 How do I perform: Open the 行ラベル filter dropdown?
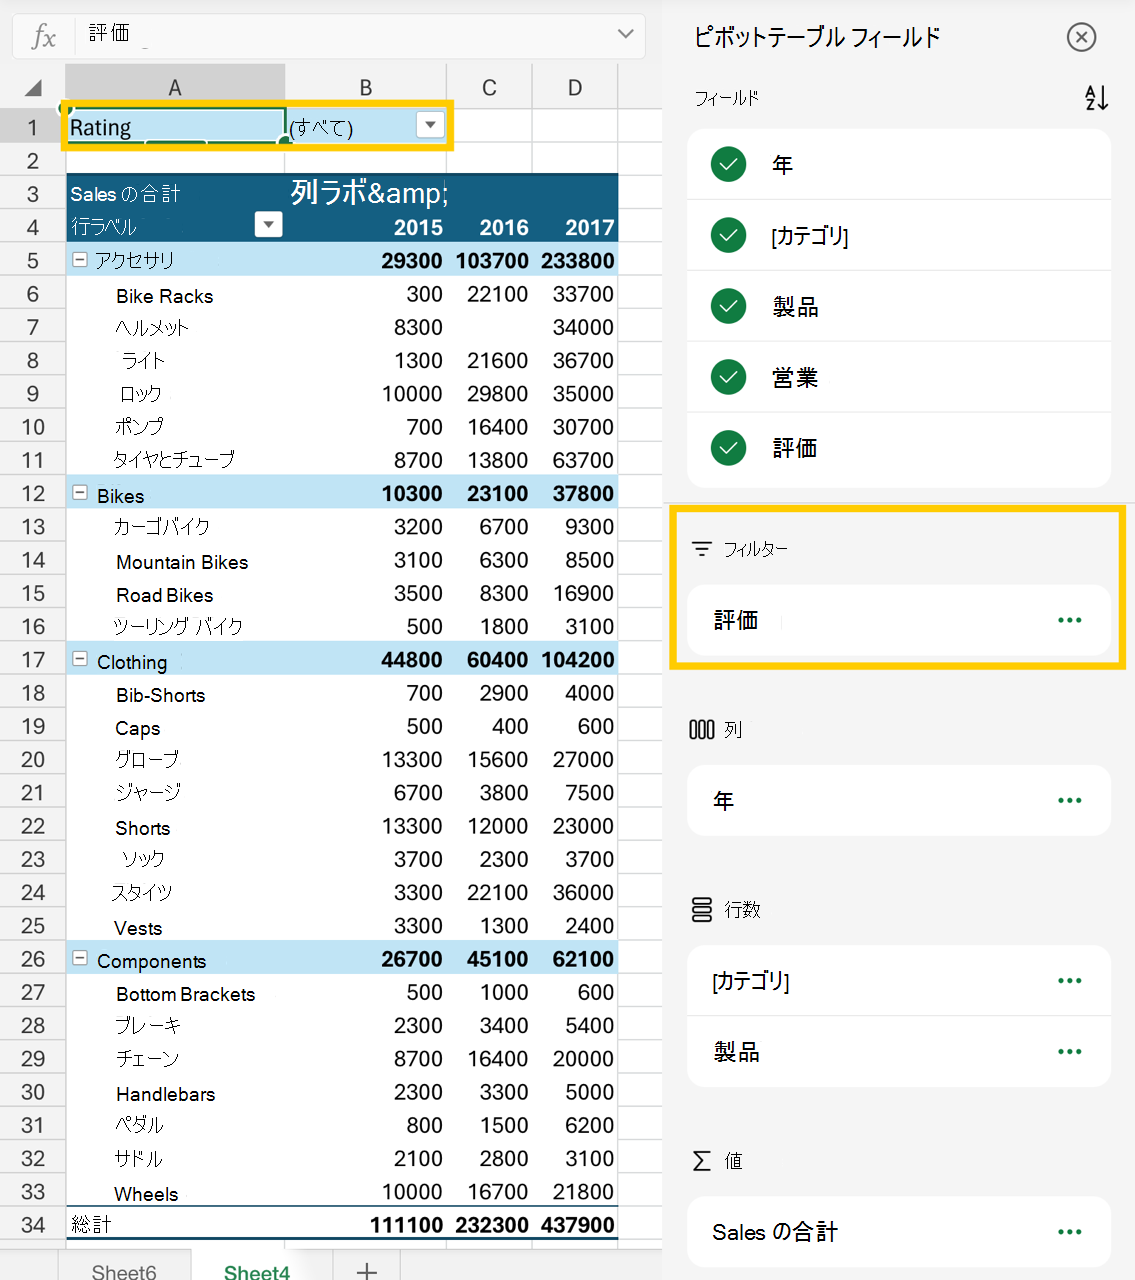tap(268, 224)
